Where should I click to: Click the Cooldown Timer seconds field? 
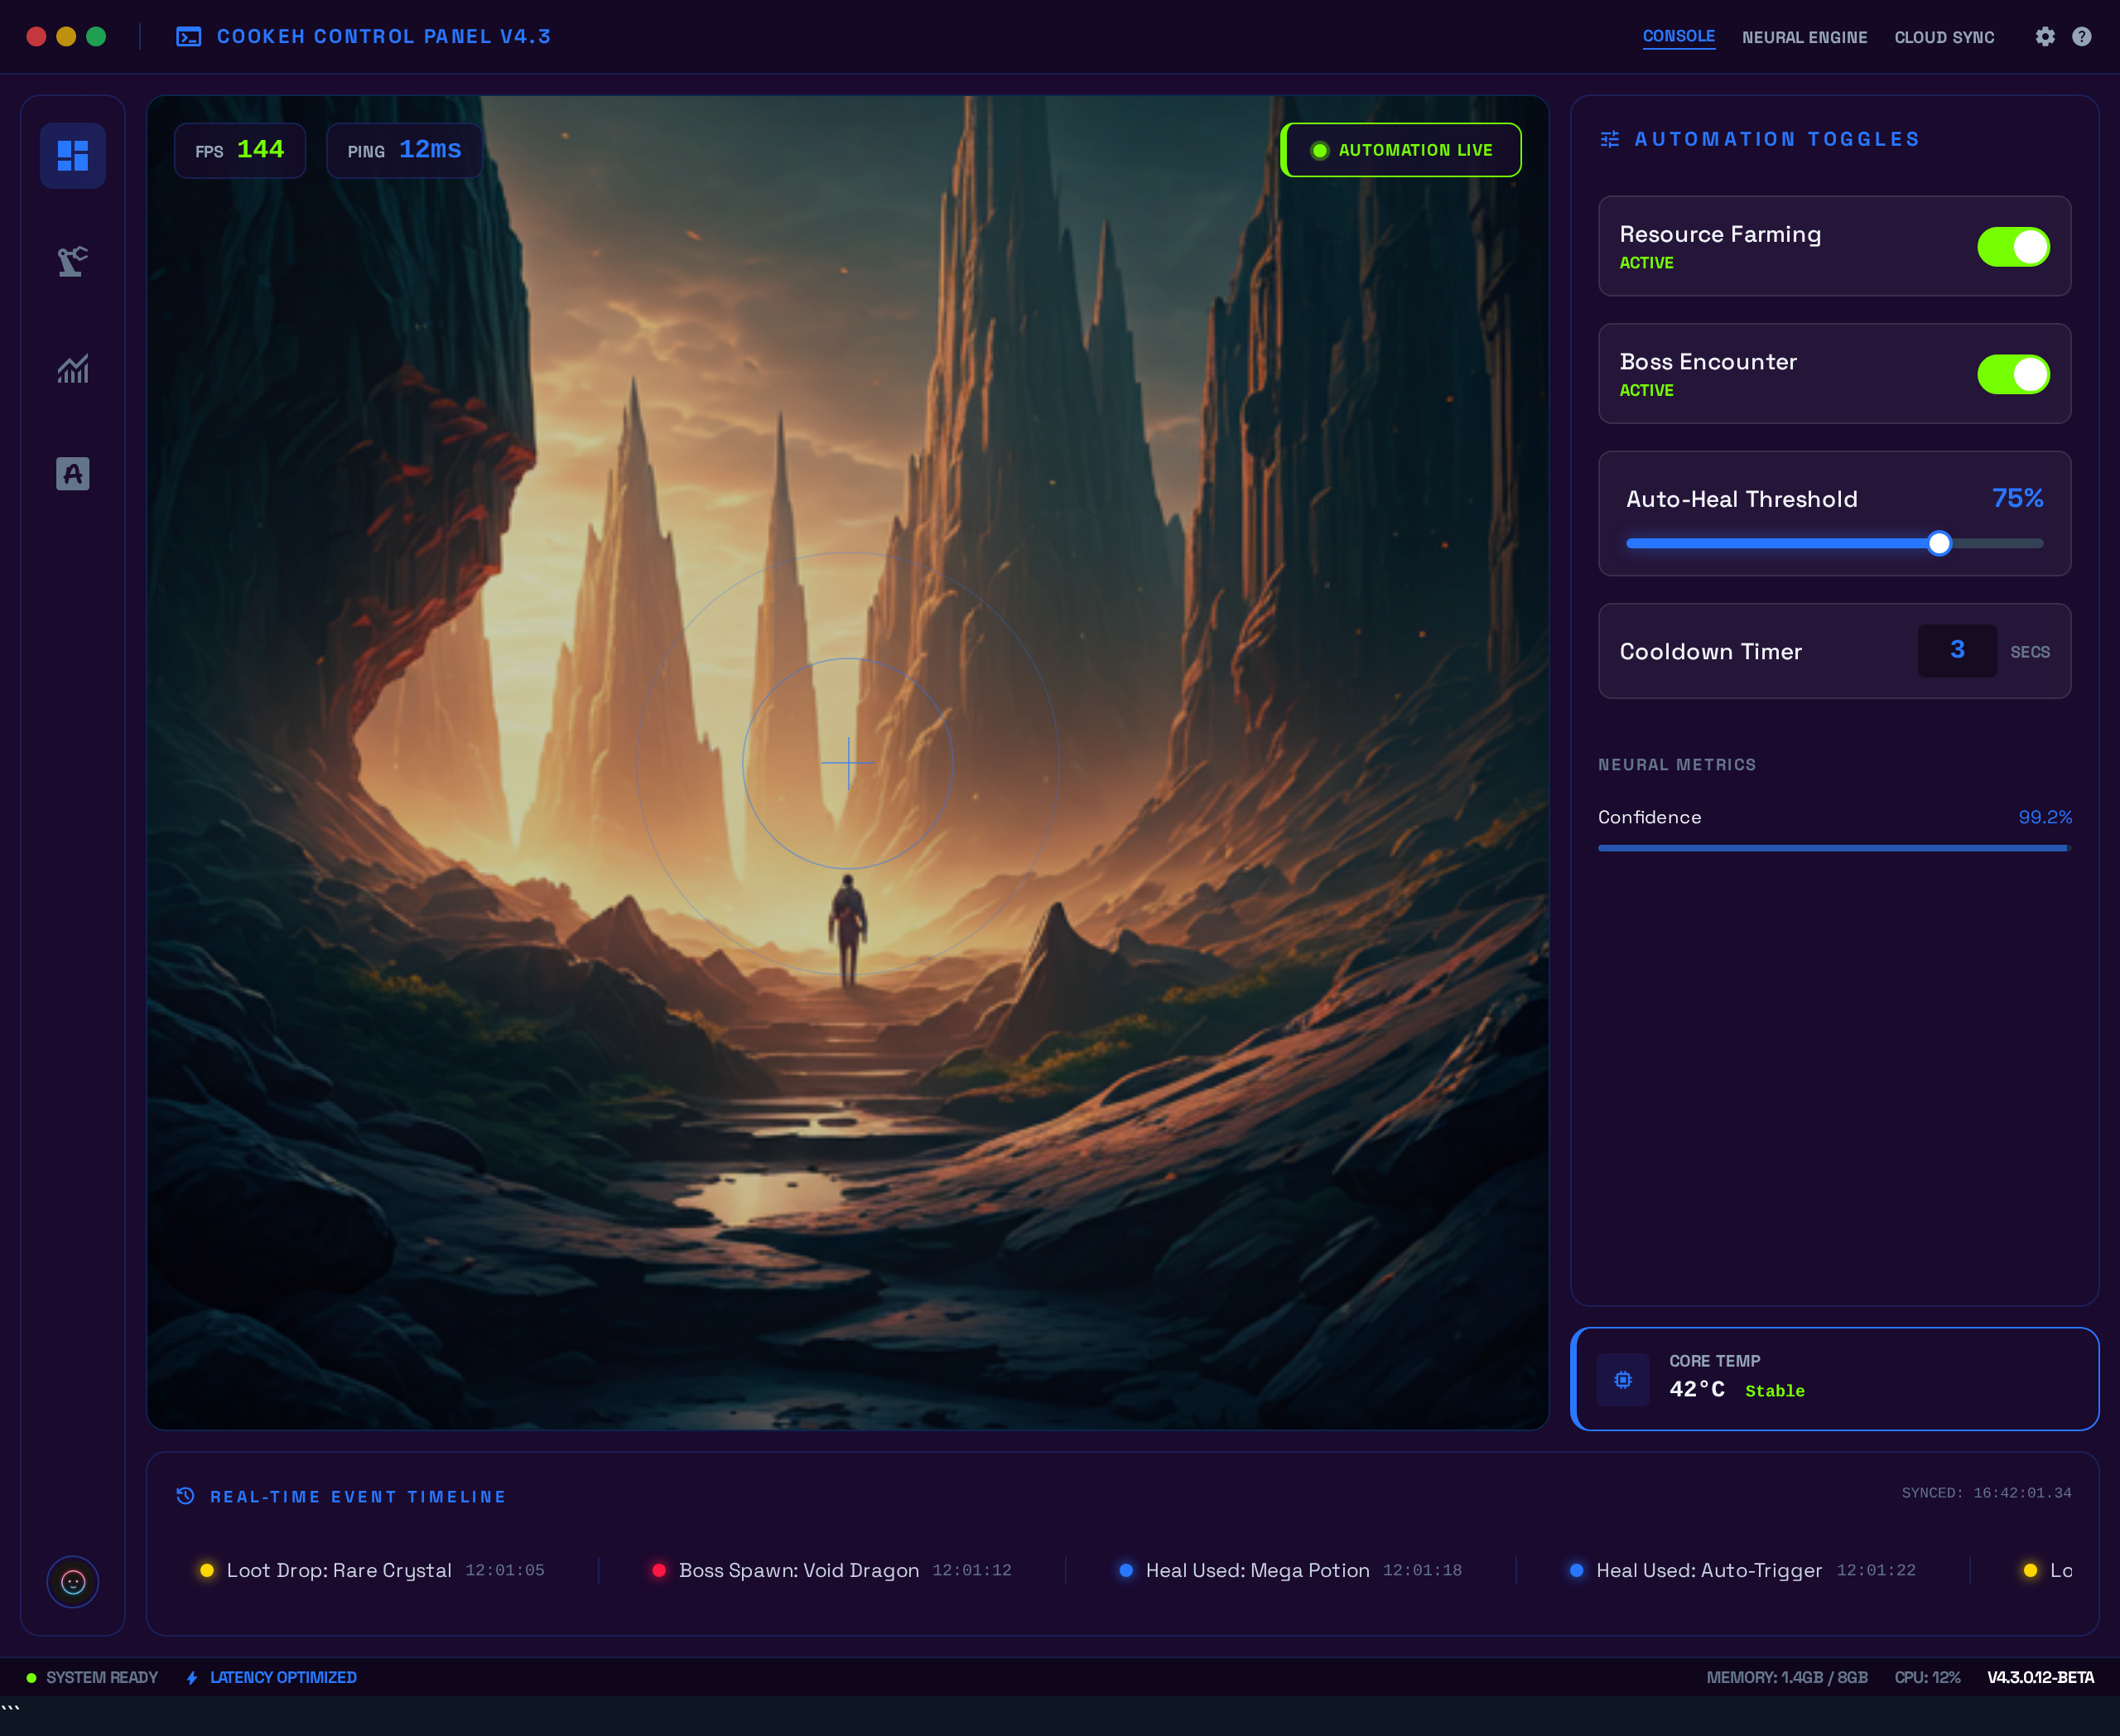(1956, 651)
